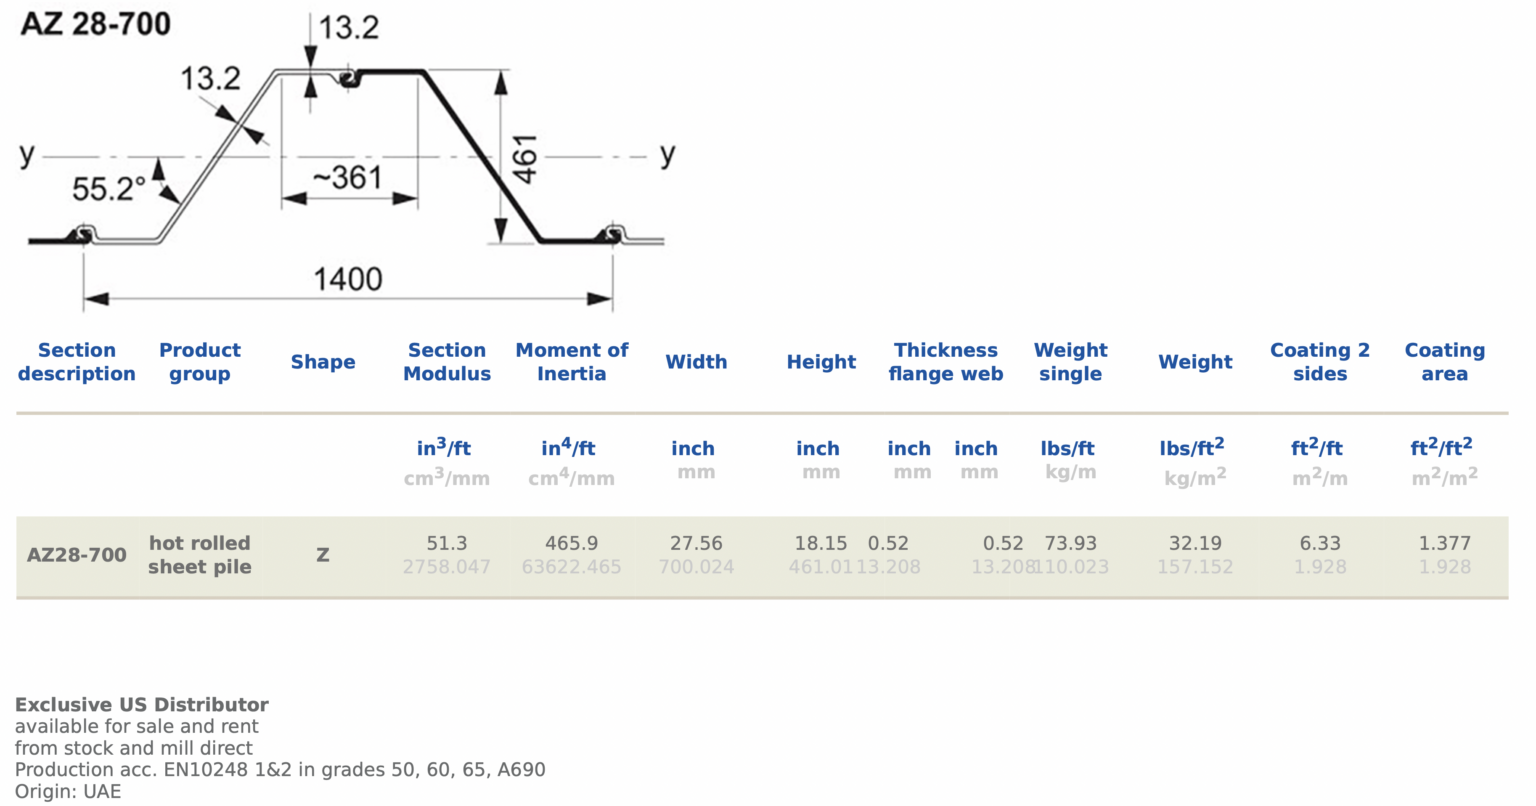Select the Section description column header
The image size is (1536, 806).
coord(77,362)
